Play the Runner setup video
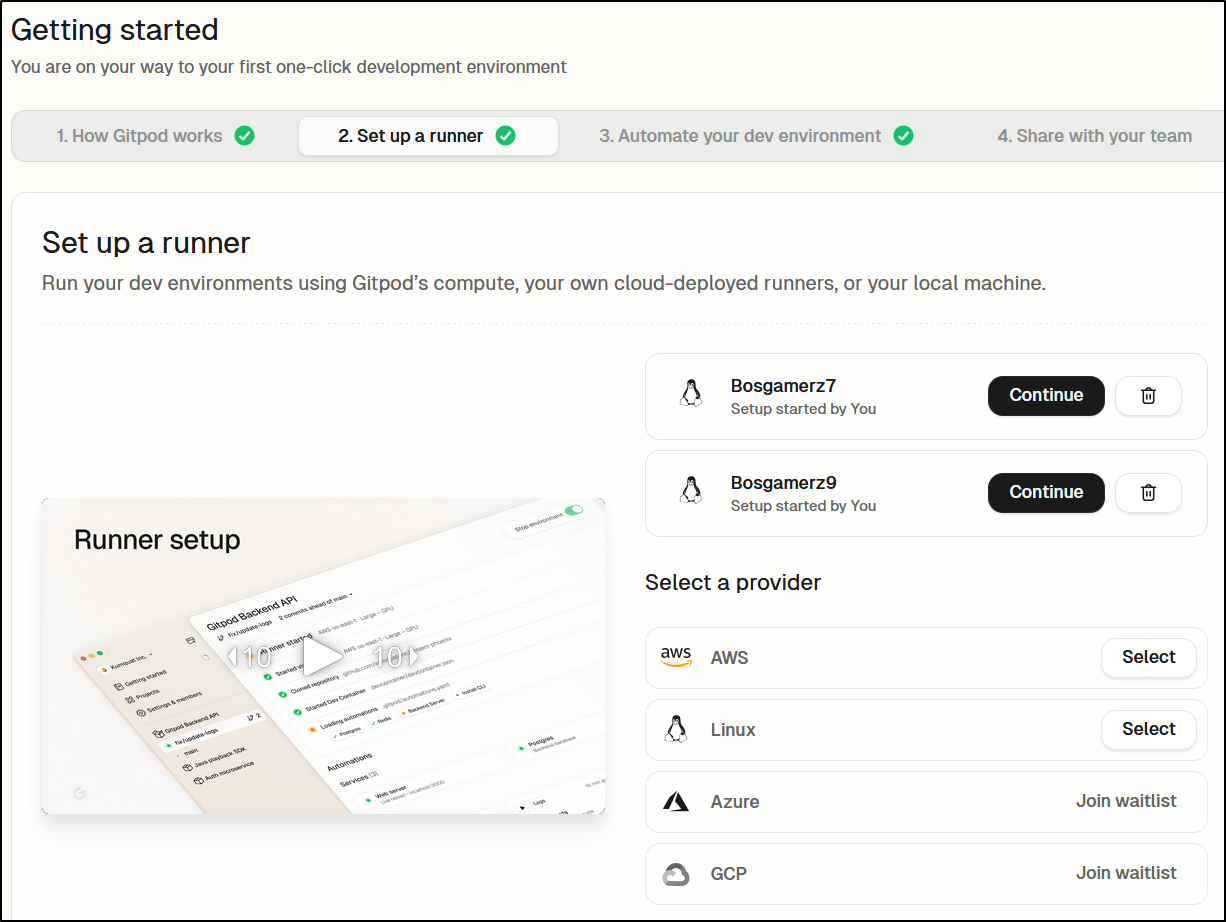This screenshot has width=1226, height=922. point(322,657)
